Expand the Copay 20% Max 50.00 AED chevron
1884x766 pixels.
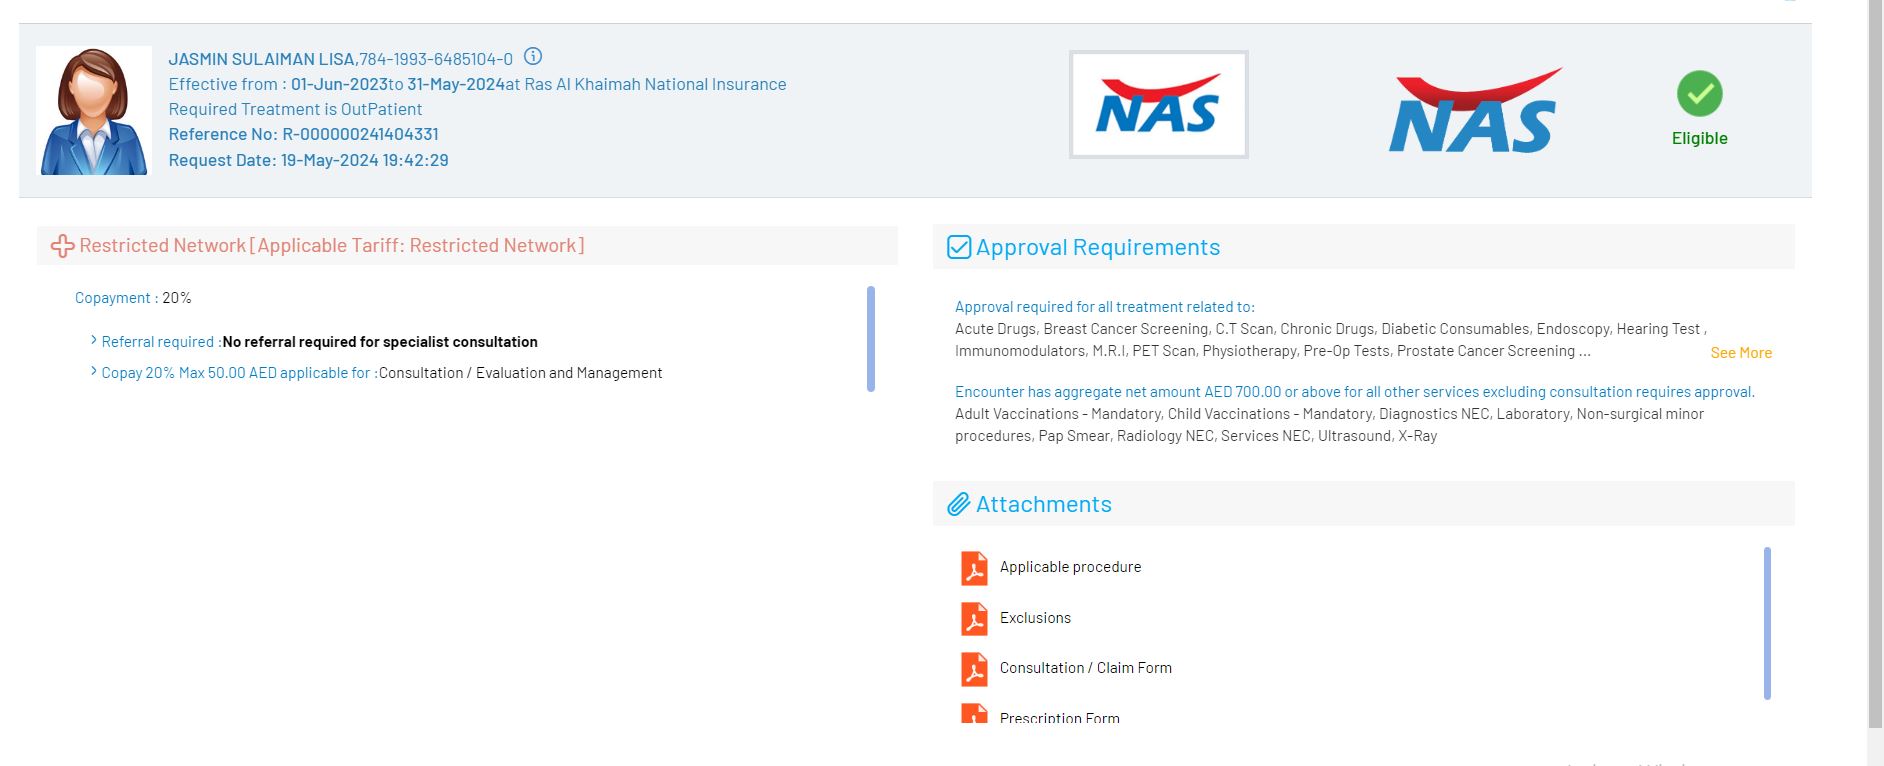[x=94, y=372]
